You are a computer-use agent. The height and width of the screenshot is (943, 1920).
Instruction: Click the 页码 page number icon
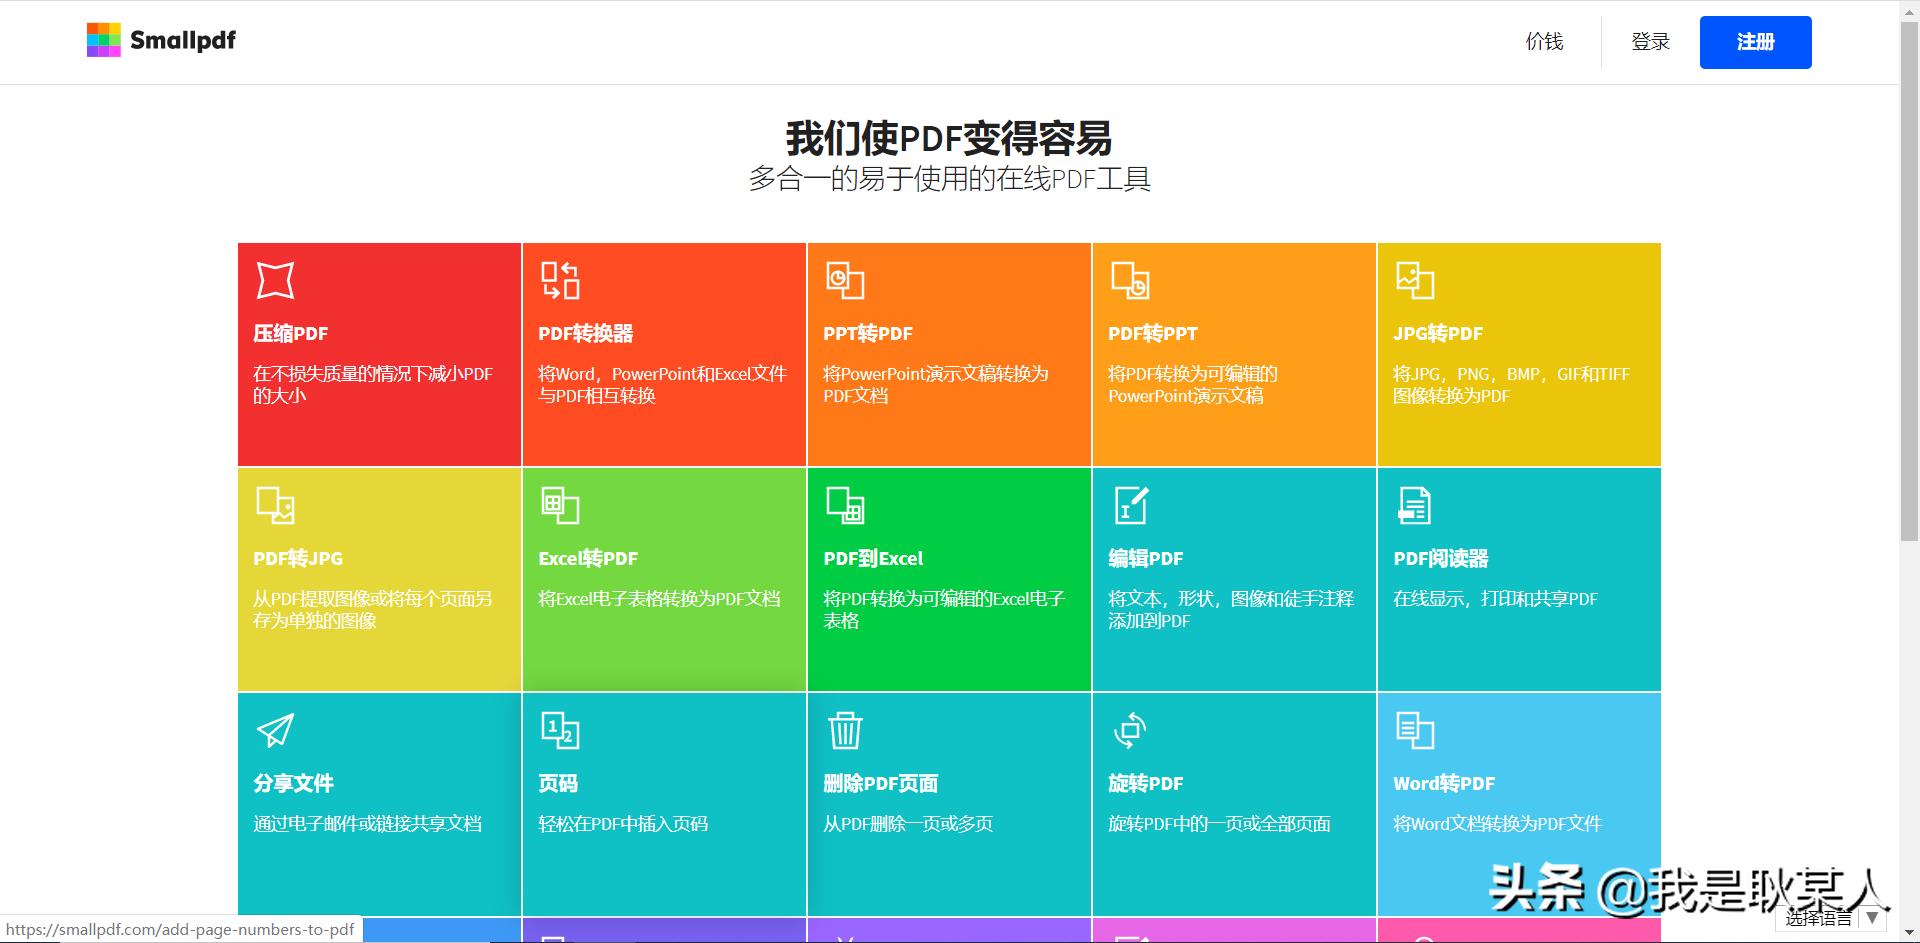560,730
